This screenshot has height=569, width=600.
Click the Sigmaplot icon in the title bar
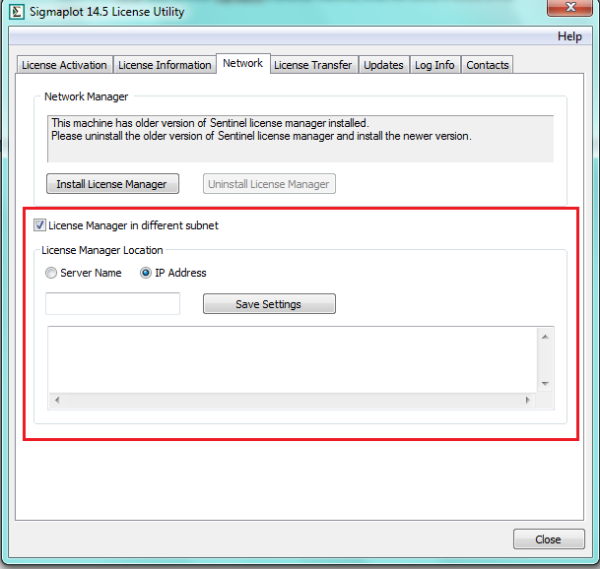pyautogui.click(x=16, y=11)
